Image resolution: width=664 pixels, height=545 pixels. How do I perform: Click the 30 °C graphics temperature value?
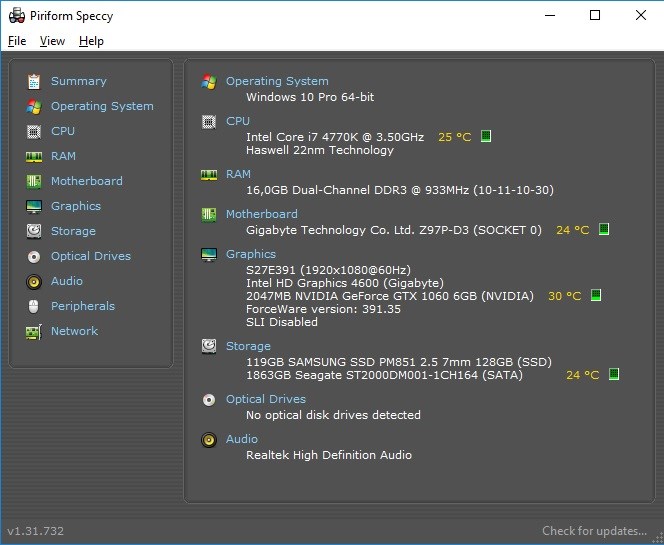[x=564, y=296]
